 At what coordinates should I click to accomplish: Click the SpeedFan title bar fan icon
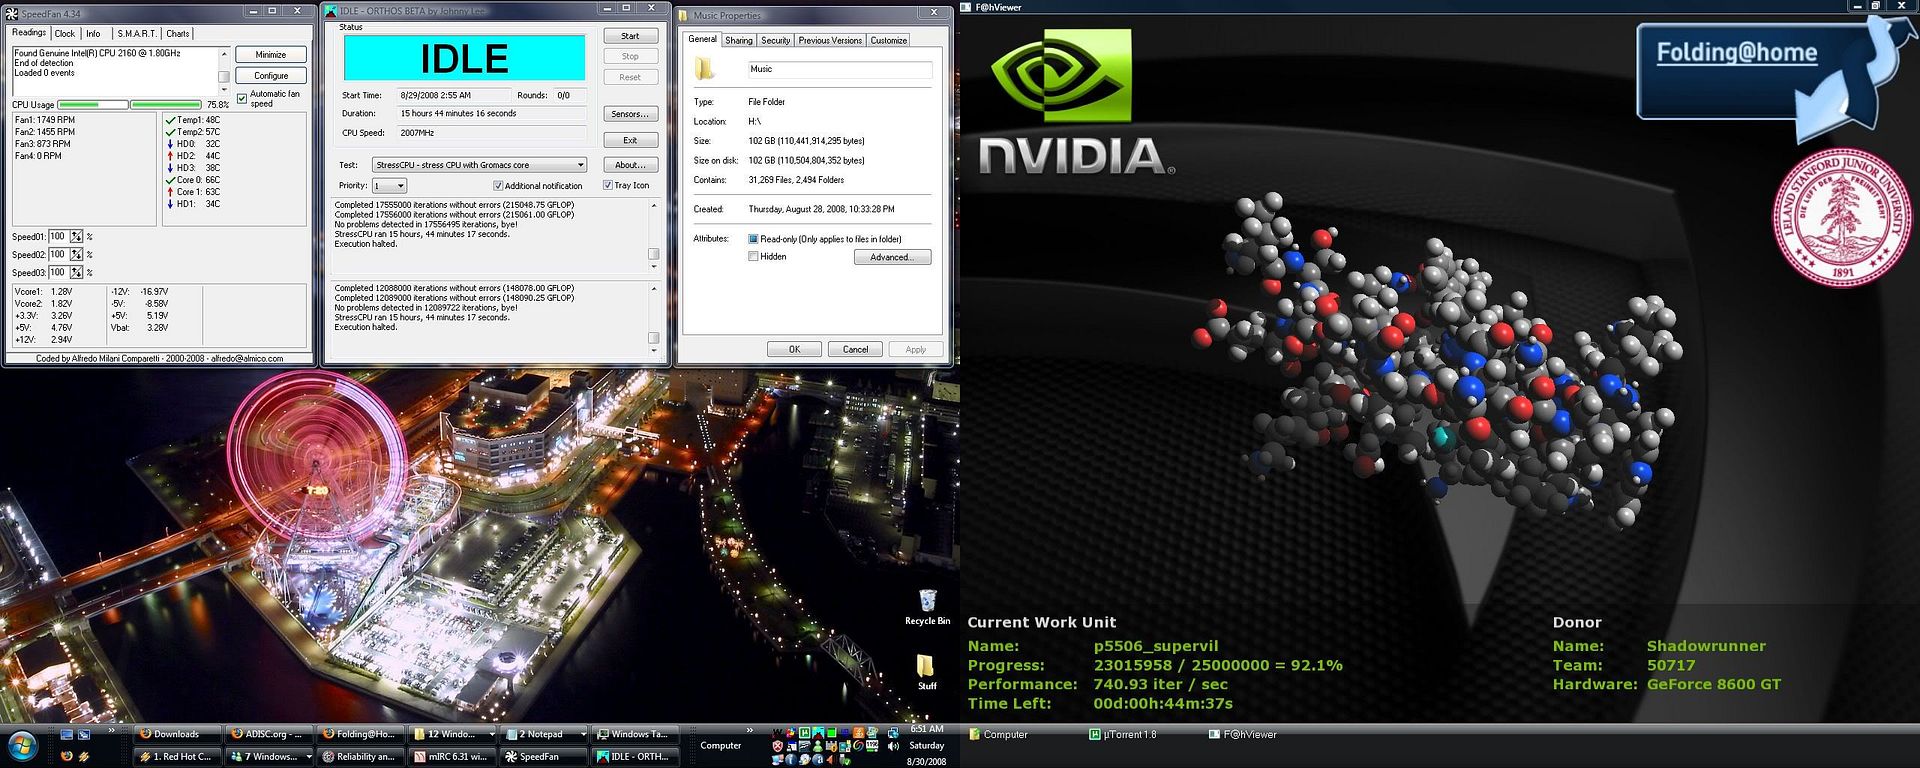(12, 13)
